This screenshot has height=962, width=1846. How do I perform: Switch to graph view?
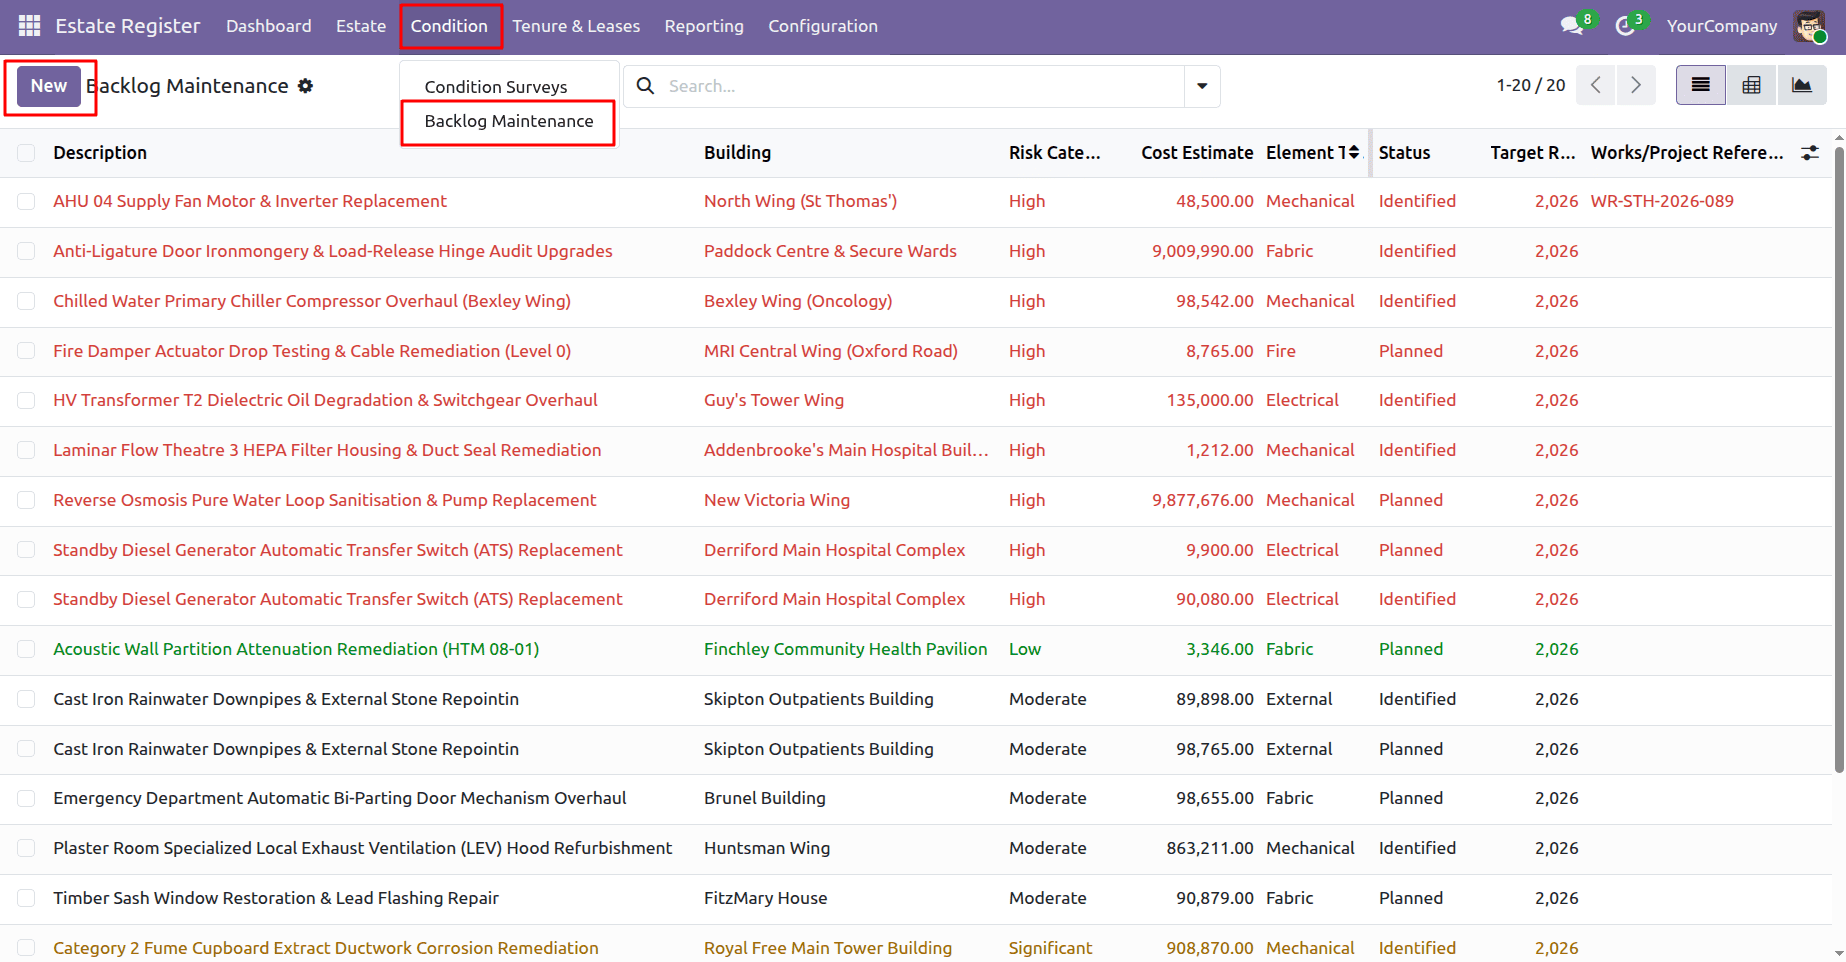1801,86
